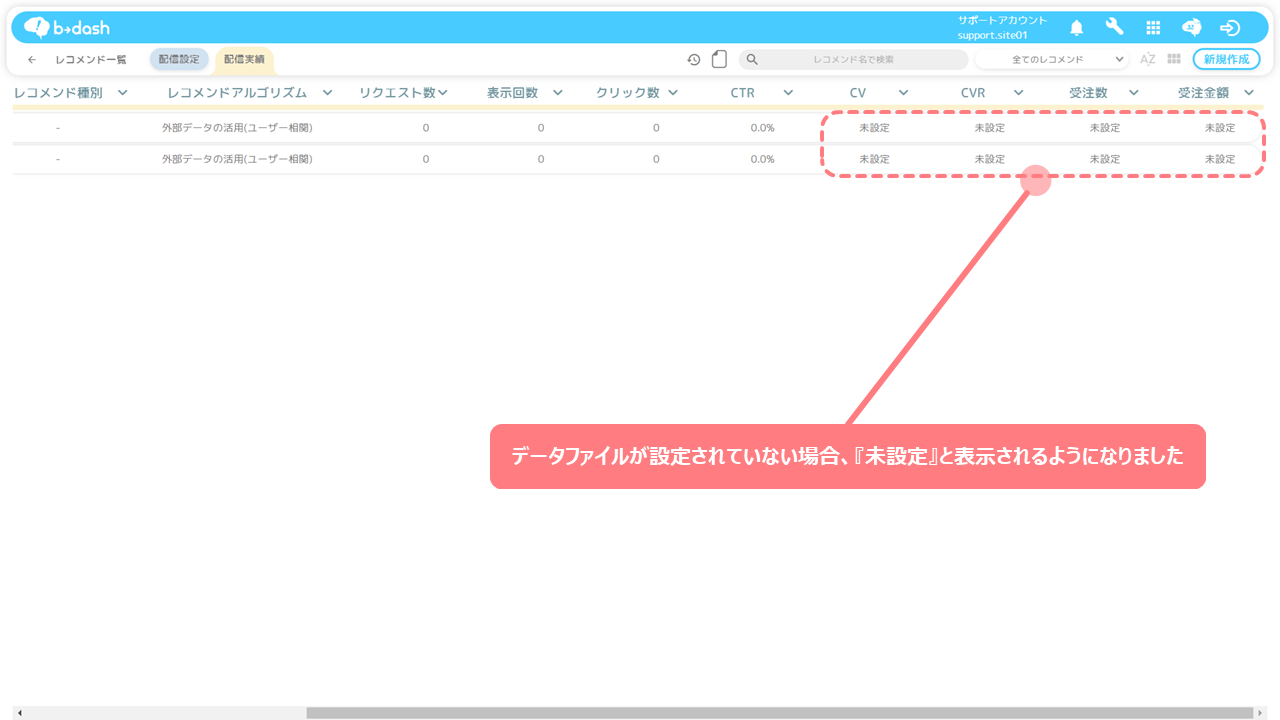This screenshot has height=720, width=1280.
Task: Click the レコメンド一覧 breadcrumb text
Action: [91, 59]
